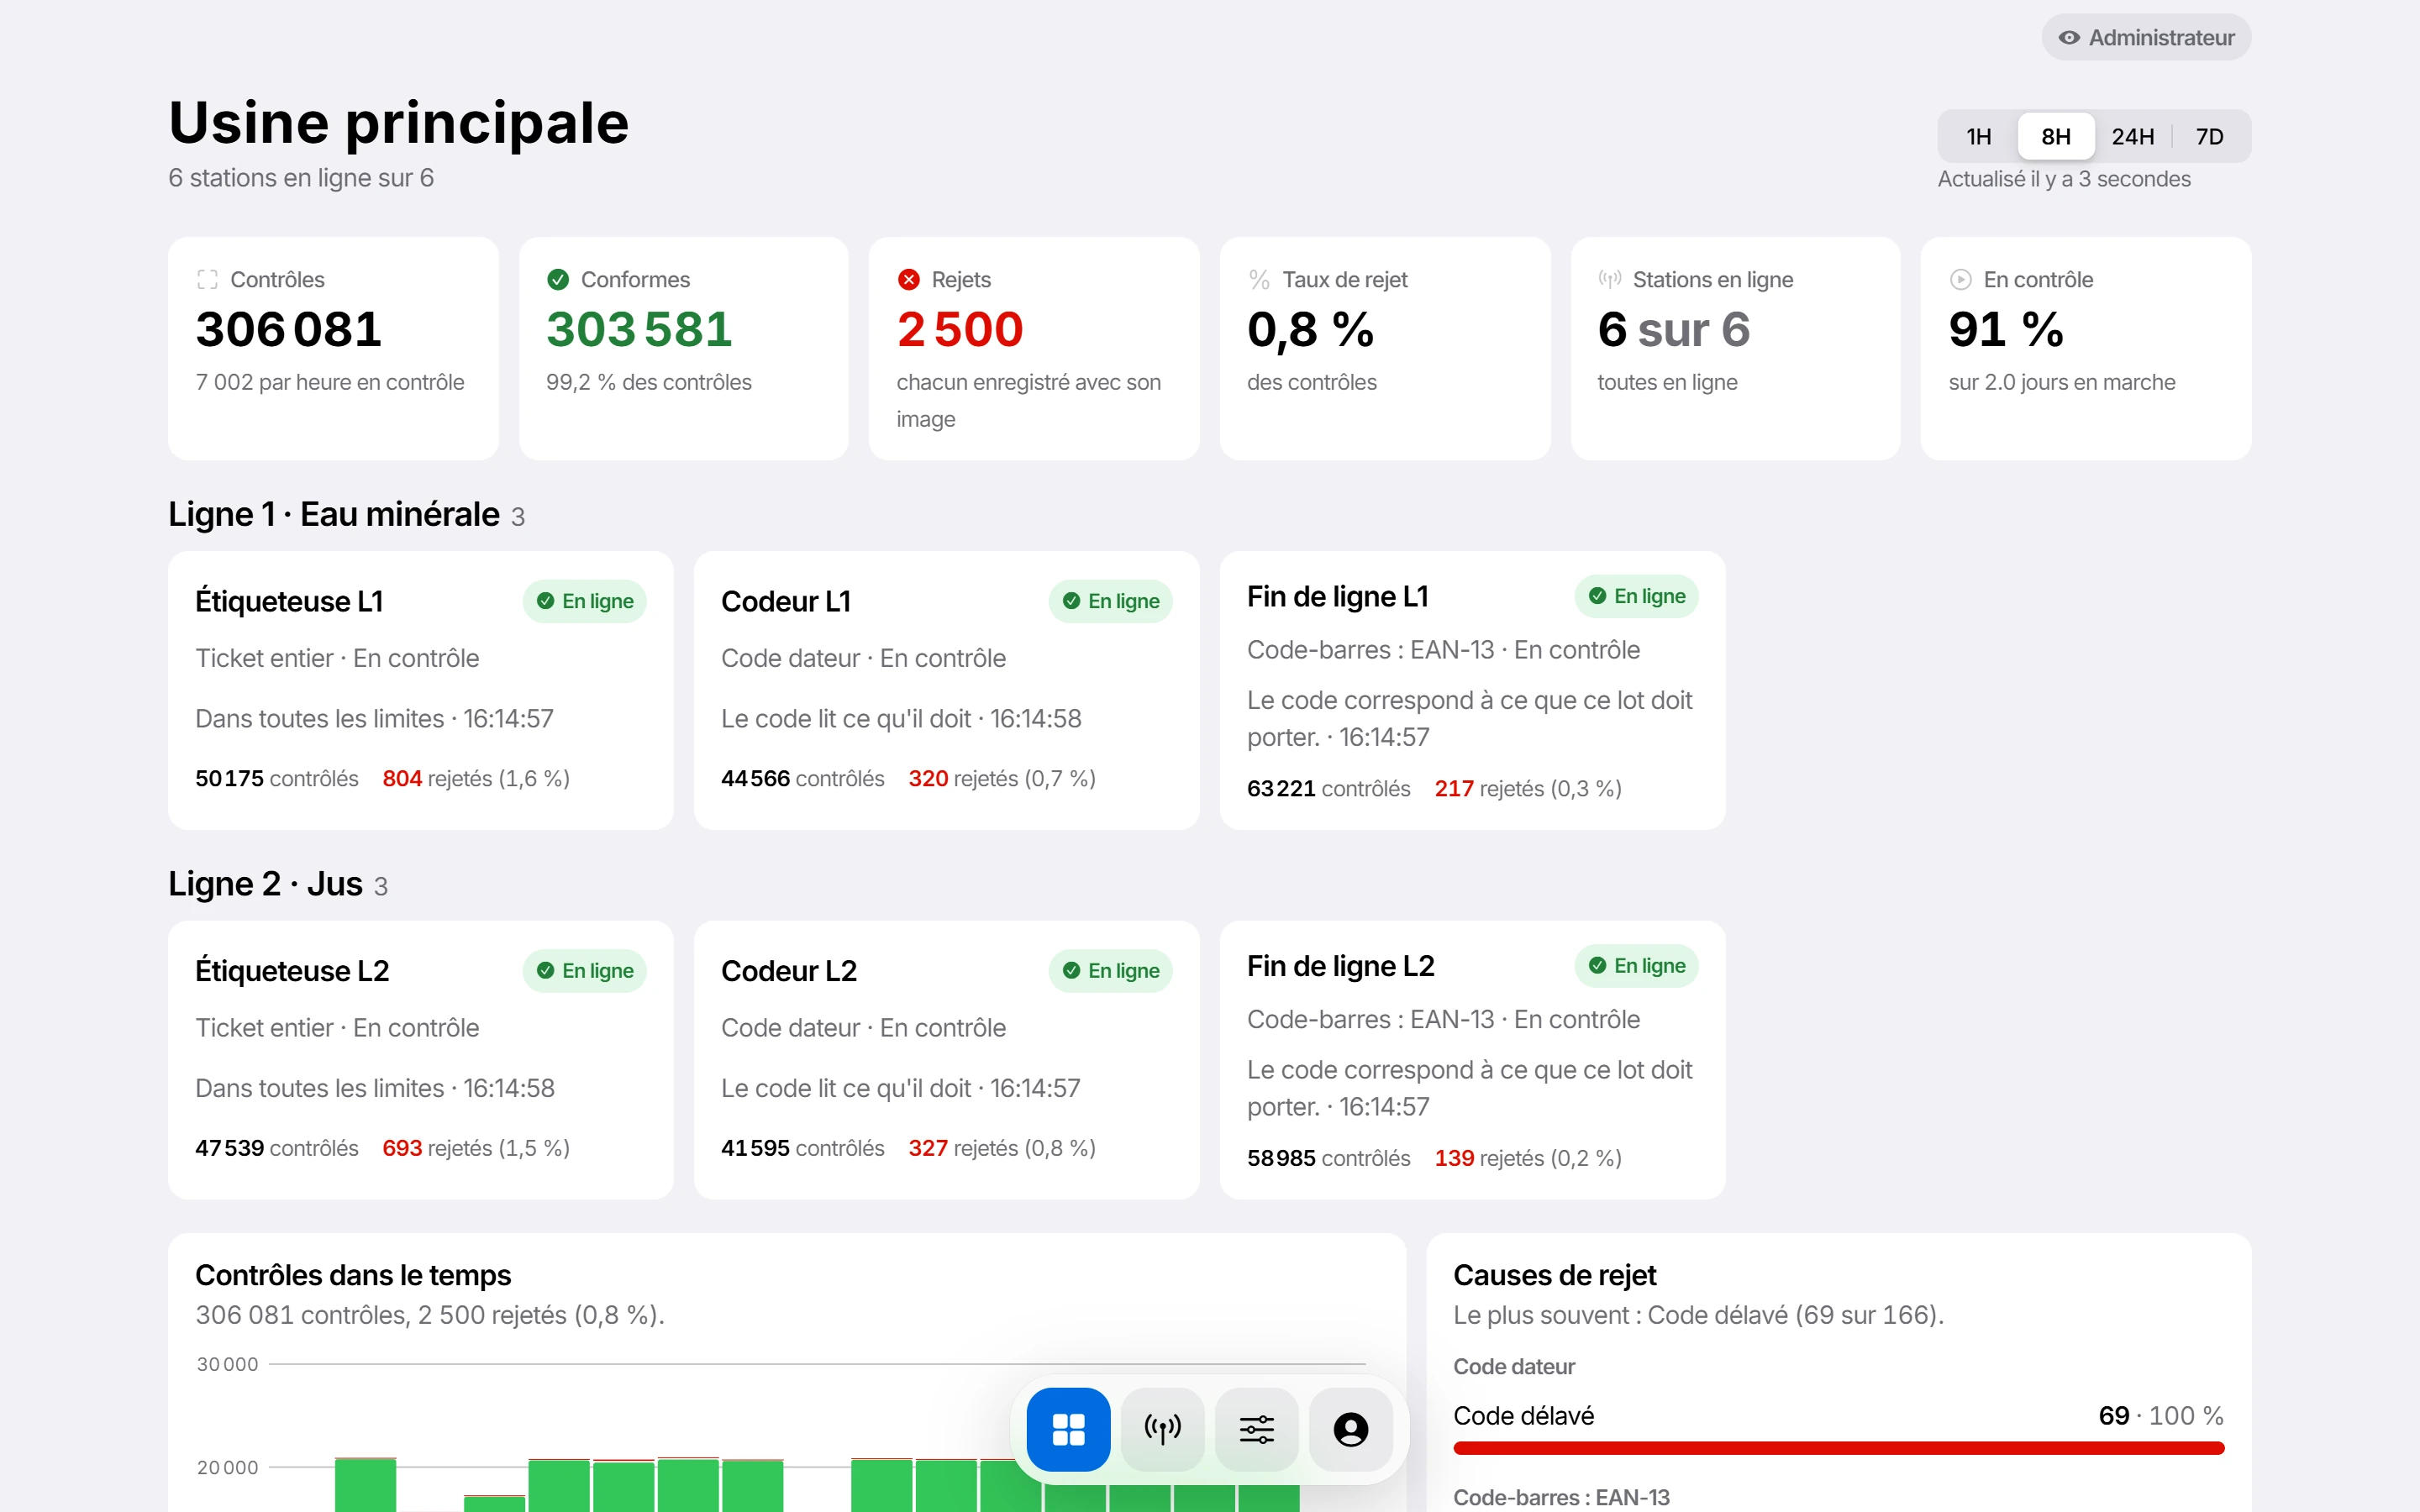Screen dimensions: 2420x1512
Task: Click the En ligne badge on Fin de ligne L1
Action: coord(1636,596)
